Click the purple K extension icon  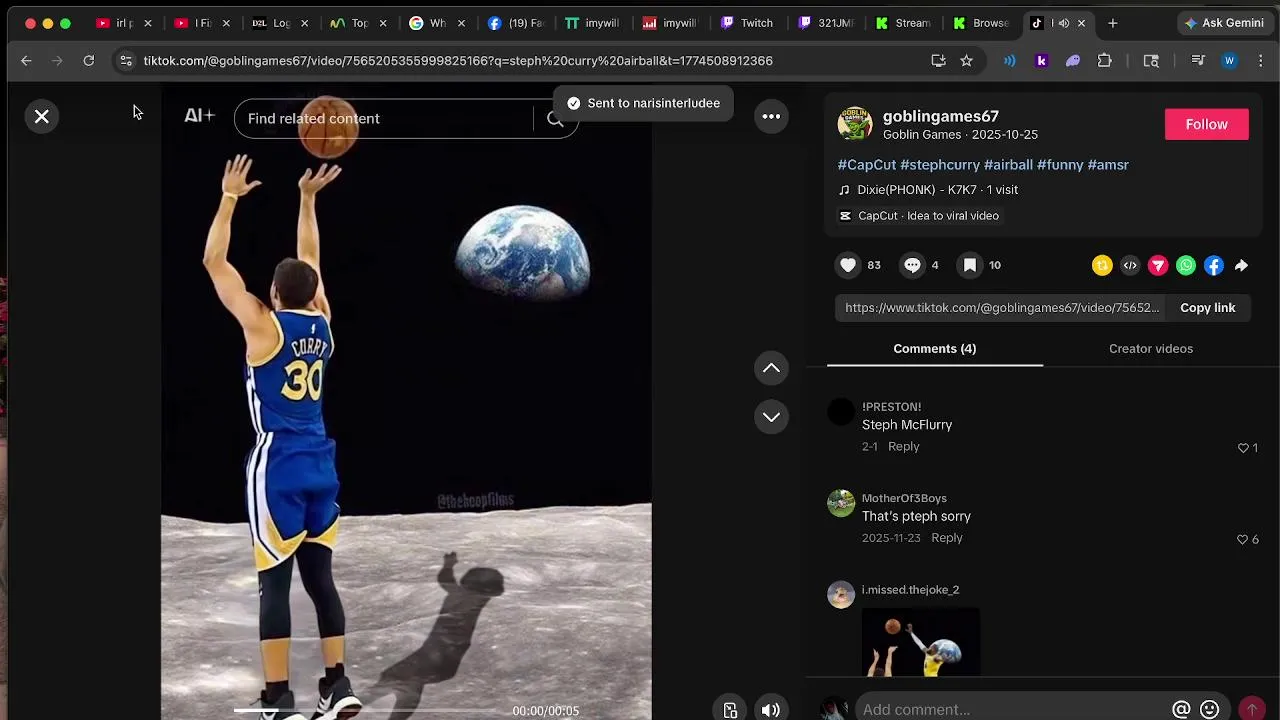pyautogui.click(x=1041, y=61)
